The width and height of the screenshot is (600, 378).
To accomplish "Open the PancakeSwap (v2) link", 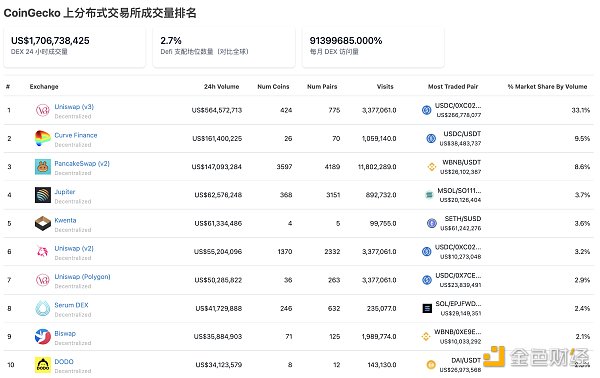I will 82,163.
